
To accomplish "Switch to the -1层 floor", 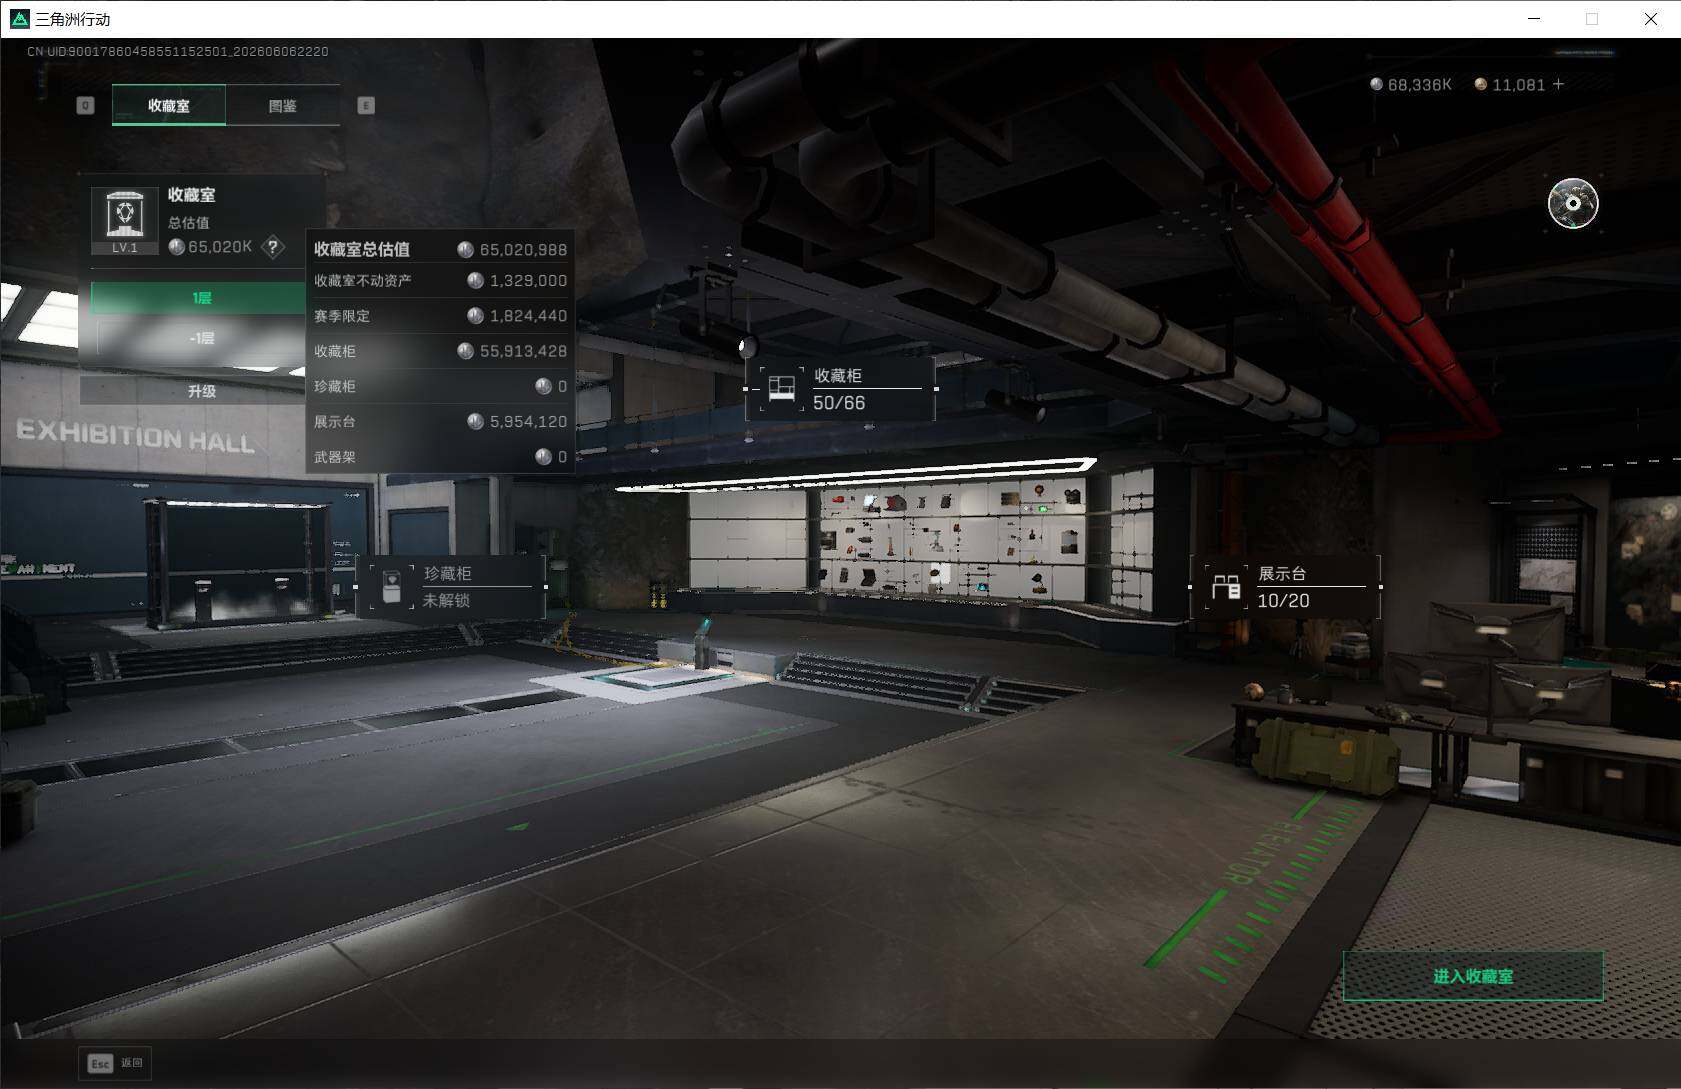I will [x=202, y=338].
